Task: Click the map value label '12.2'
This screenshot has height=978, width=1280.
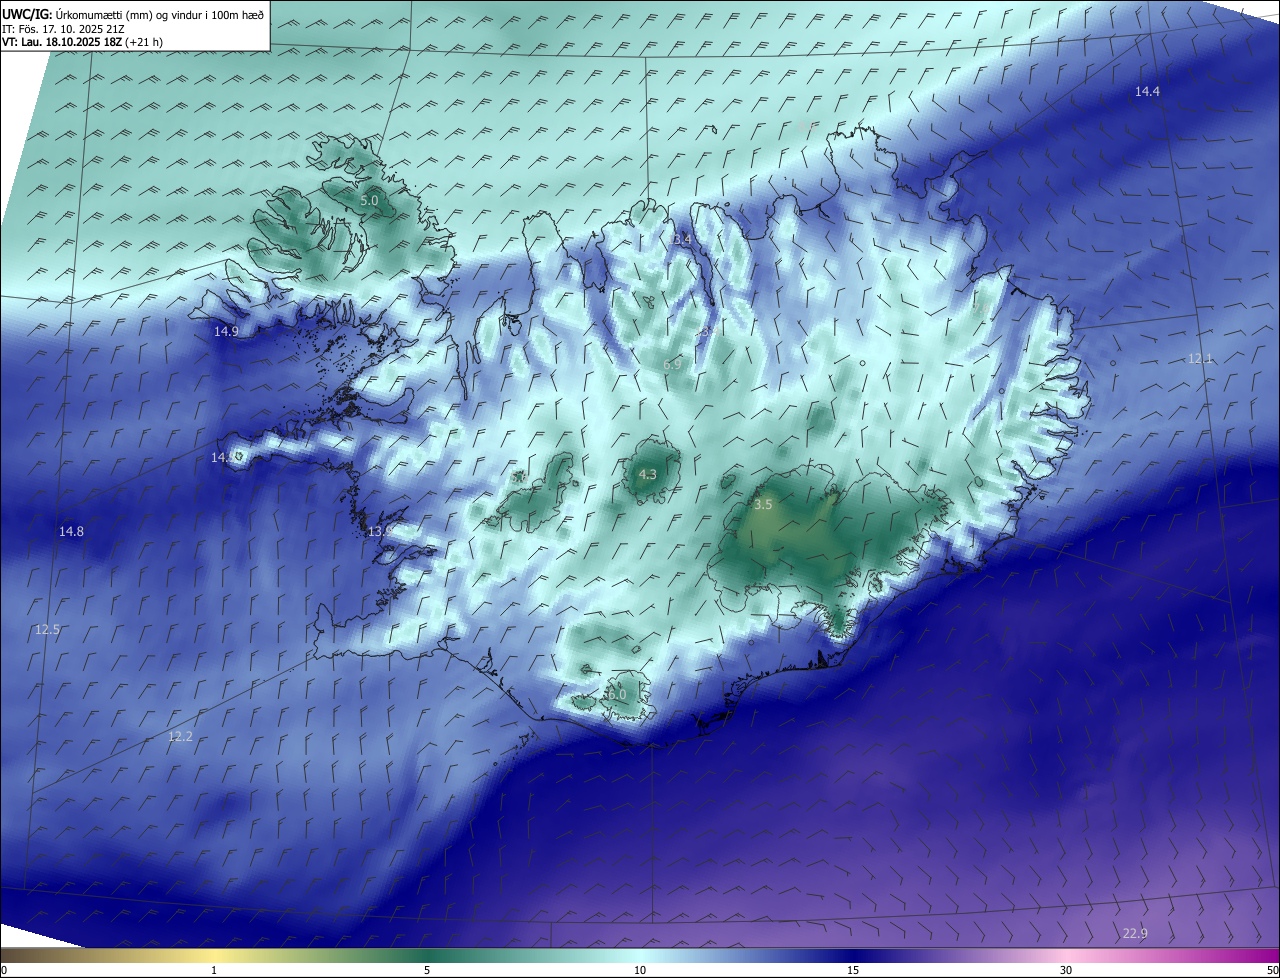Action: (x=180, y=737)
